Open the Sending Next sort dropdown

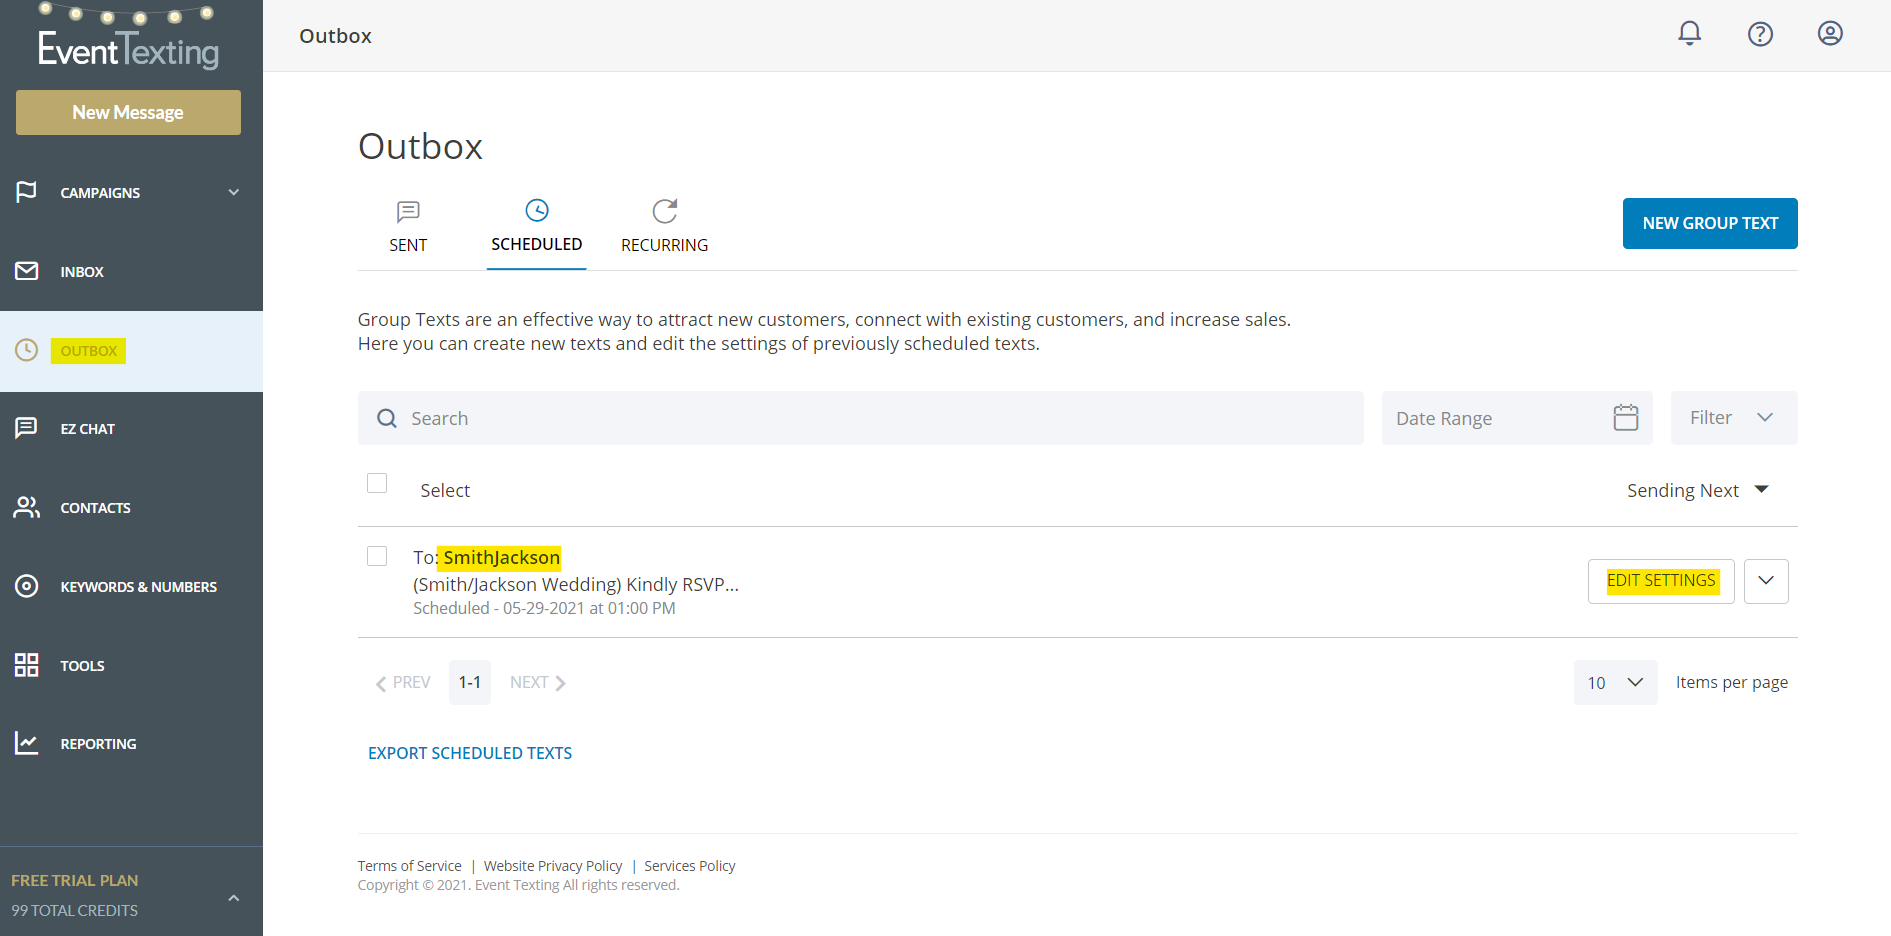click(1697, 490)
